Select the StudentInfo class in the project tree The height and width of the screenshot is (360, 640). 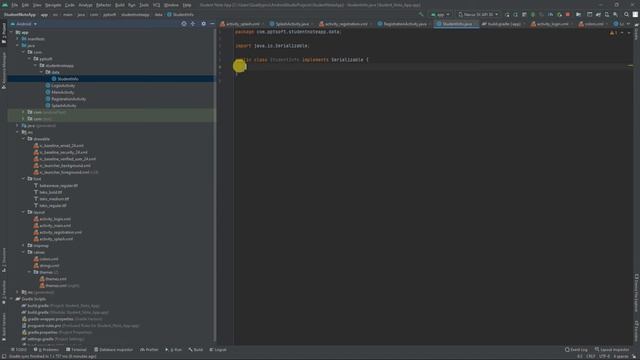(68, 79)
